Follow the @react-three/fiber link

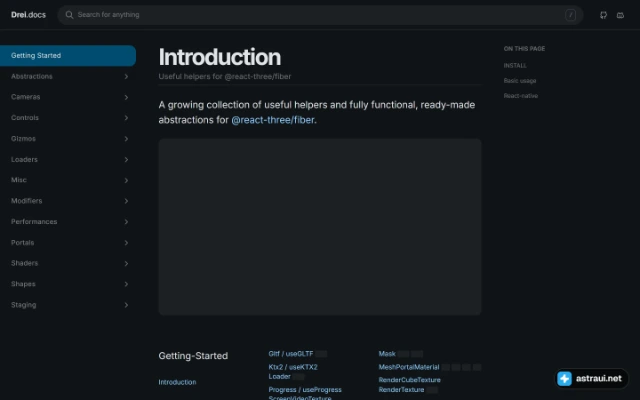click(x=273, y=120)
